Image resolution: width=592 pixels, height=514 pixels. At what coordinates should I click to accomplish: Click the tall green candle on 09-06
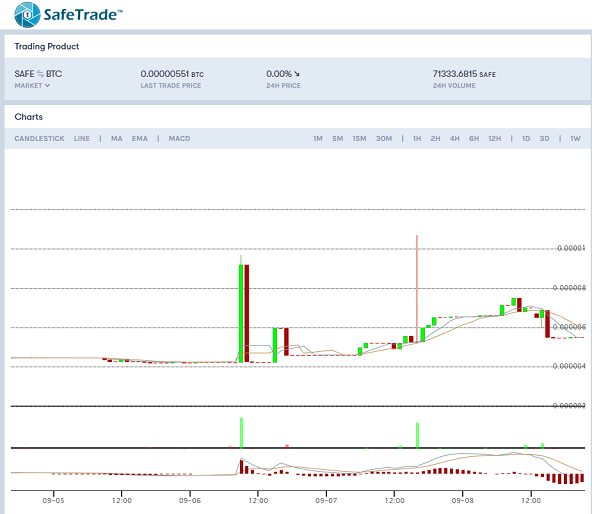pos(241,313)
